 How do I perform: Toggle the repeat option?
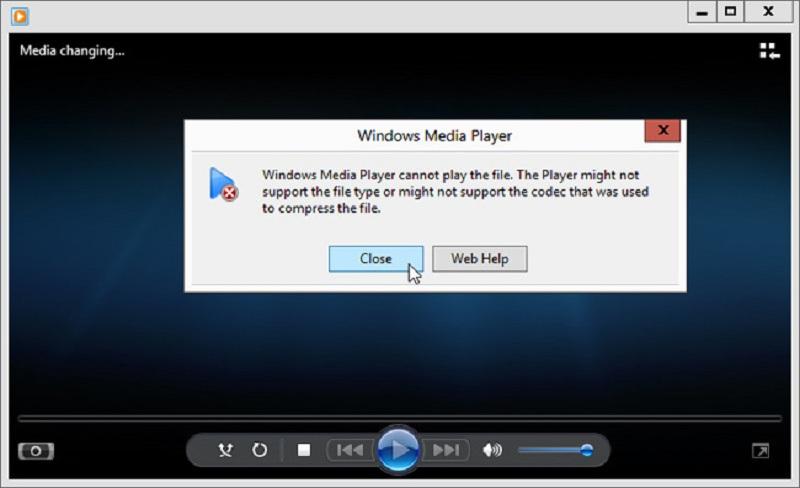(x=259, y=450)
